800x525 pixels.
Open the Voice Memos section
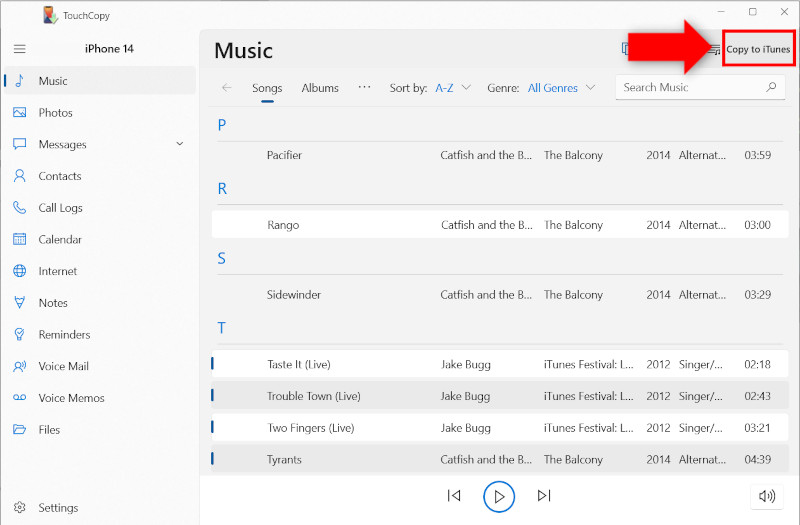point(100,397)
